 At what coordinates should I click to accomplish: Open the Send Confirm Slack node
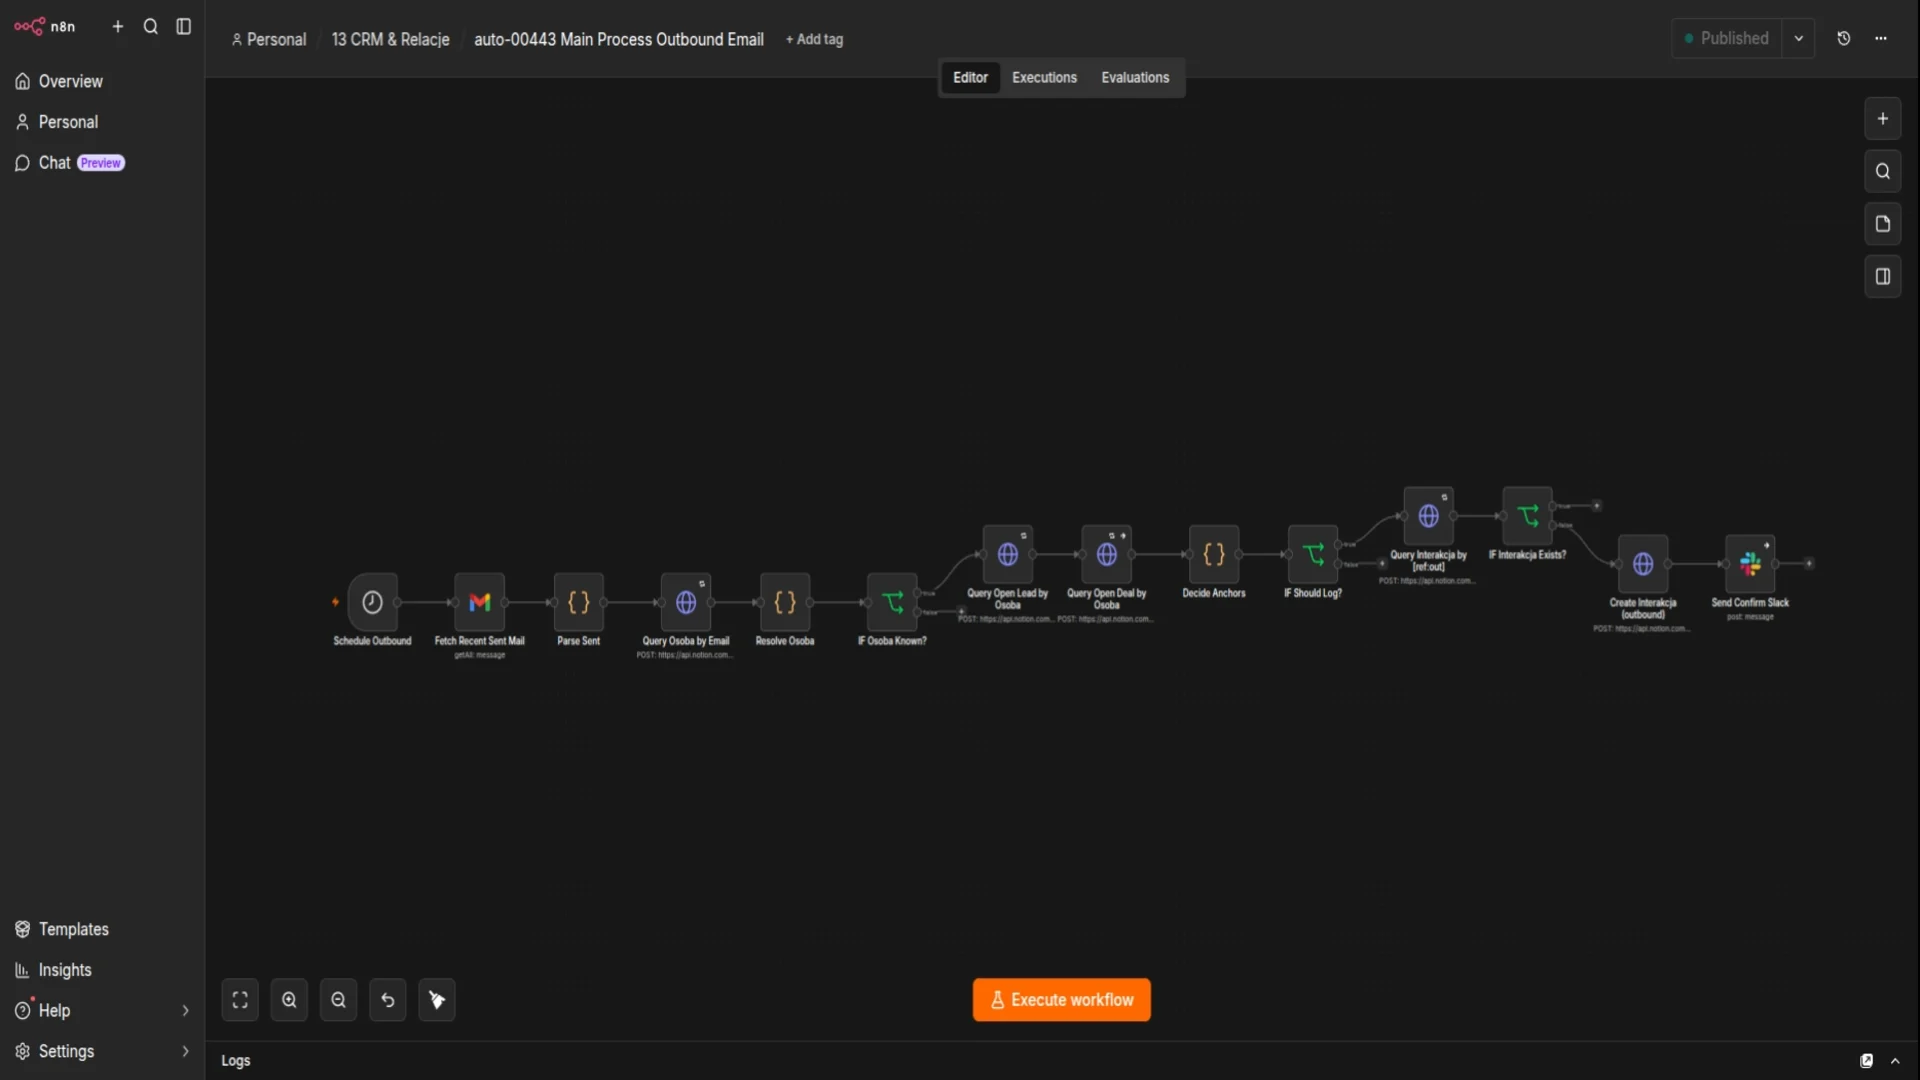point(1750,564)
